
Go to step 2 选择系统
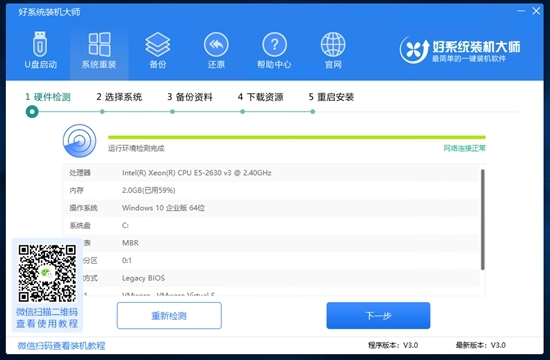tap(119, 97)
